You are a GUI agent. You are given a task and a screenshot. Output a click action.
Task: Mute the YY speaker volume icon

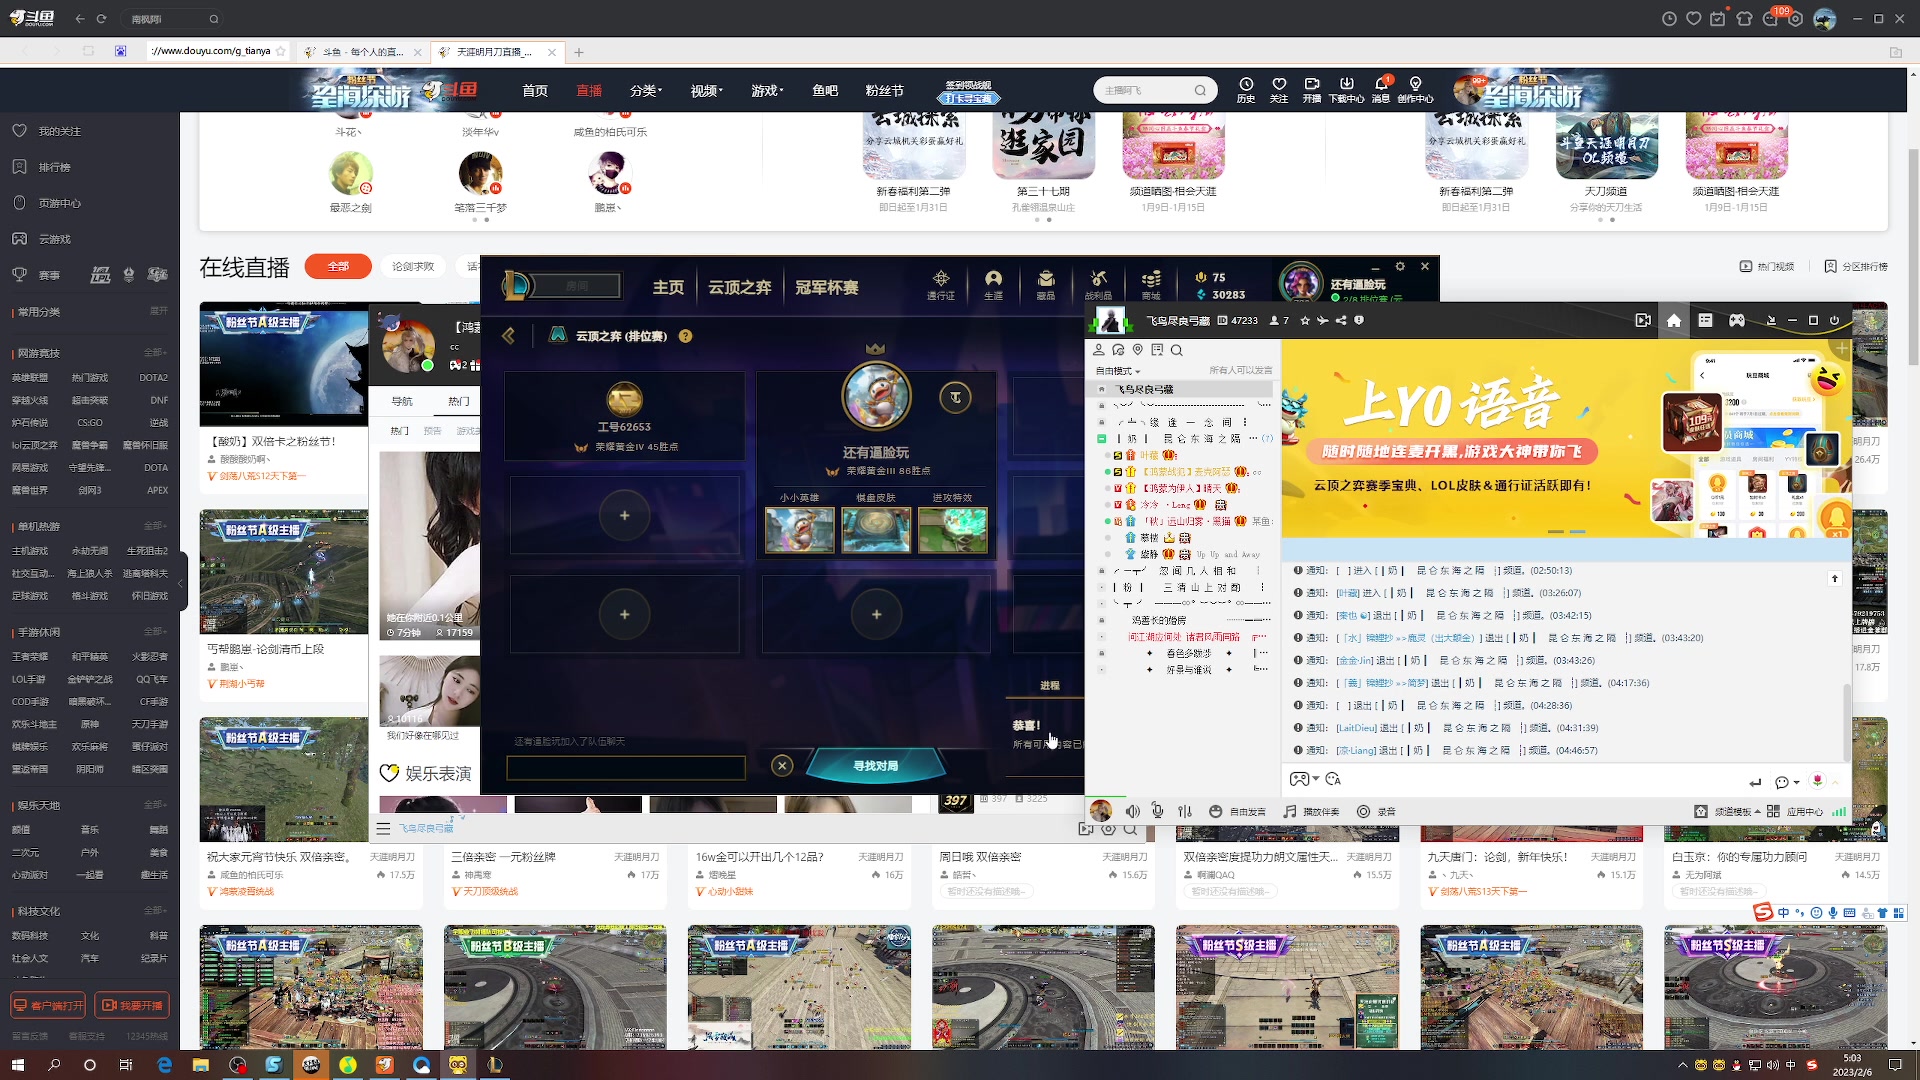[1132, 811]
